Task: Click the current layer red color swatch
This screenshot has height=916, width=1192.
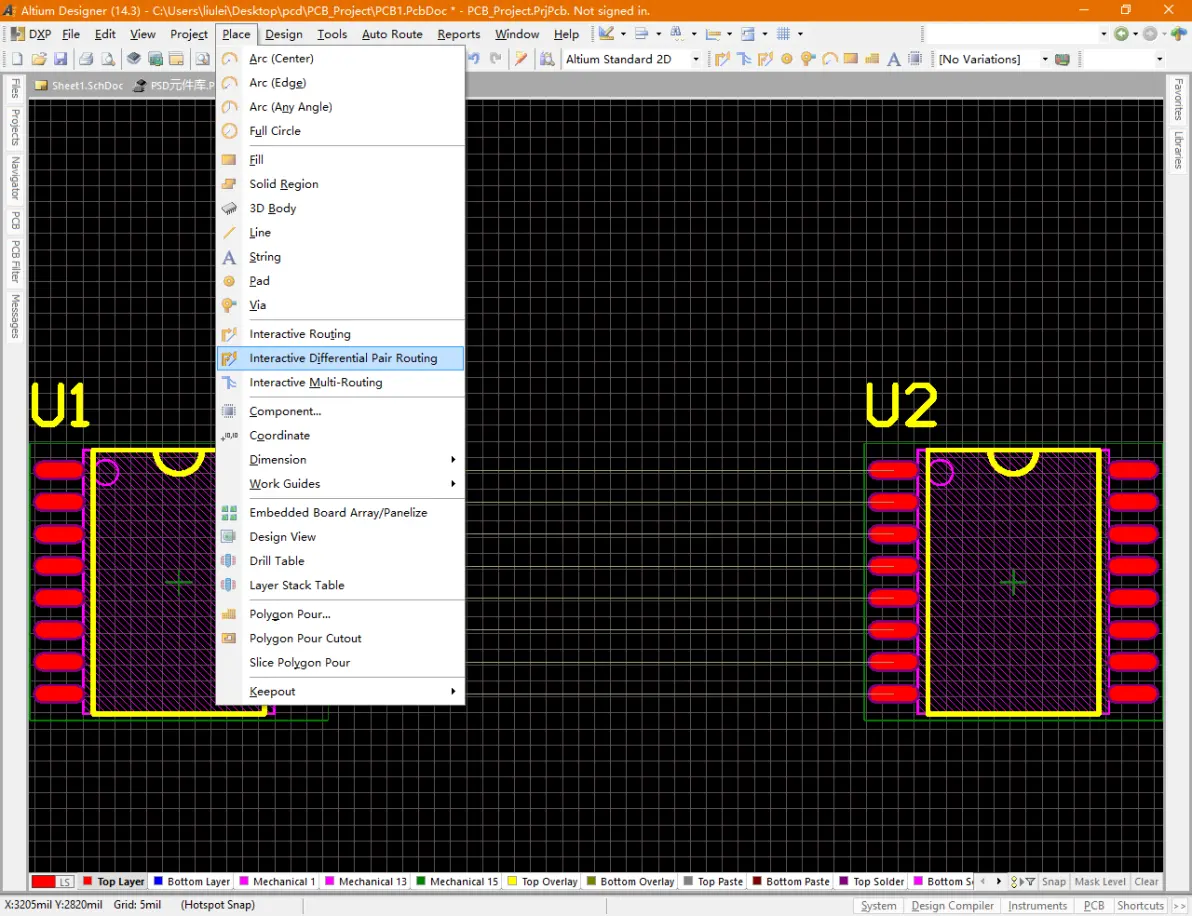Action: click(x=43, y=882)
